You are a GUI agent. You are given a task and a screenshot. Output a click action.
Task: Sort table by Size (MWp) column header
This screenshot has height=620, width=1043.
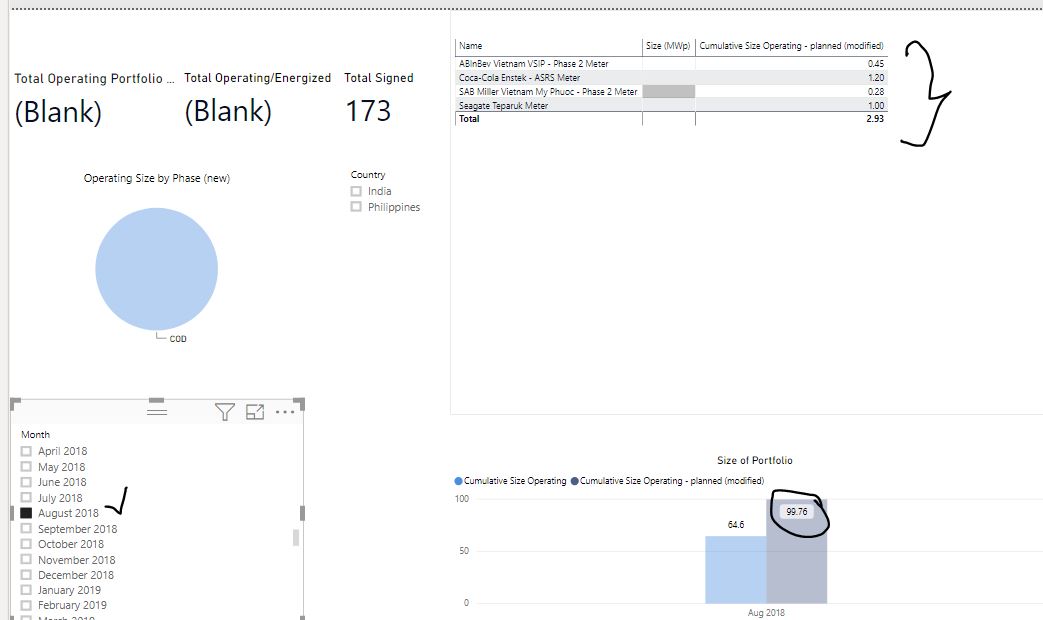668,46
